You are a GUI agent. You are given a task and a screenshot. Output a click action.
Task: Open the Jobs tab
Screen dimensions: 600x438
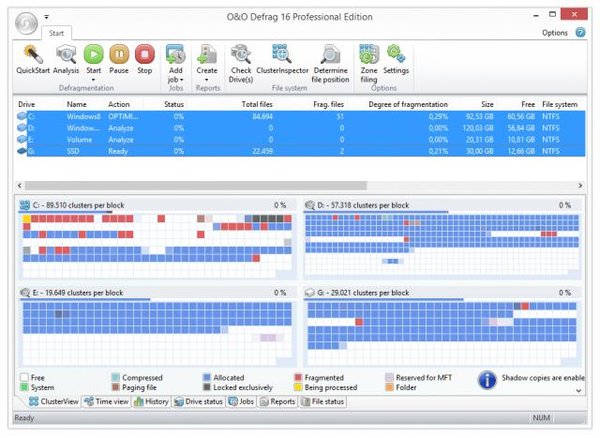click(241, 401)
